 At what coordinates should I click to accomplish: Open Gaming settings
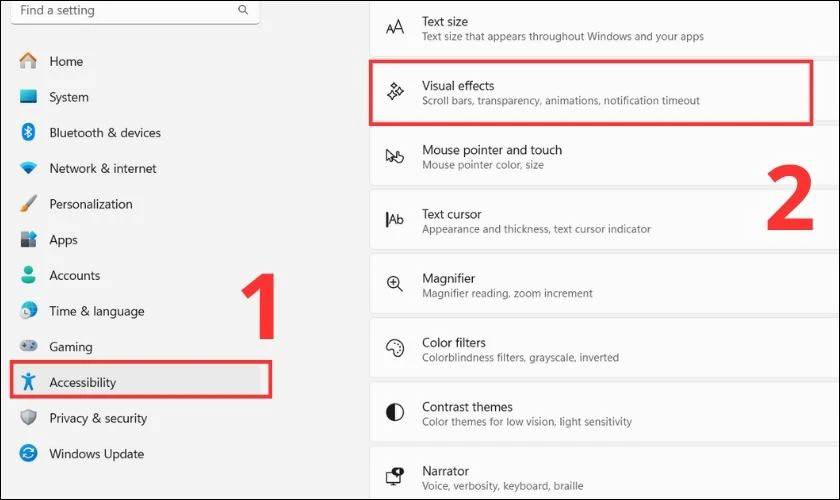(135, 347)
